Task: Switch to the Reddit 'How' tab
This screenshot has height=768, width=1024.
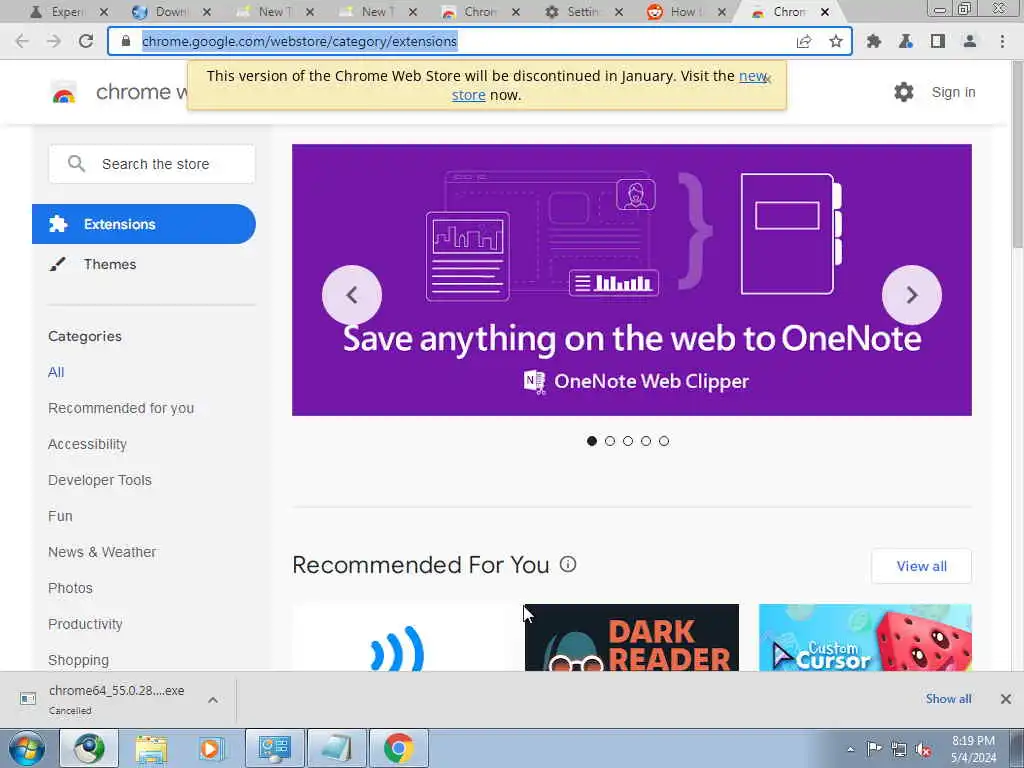Action: 683,12
